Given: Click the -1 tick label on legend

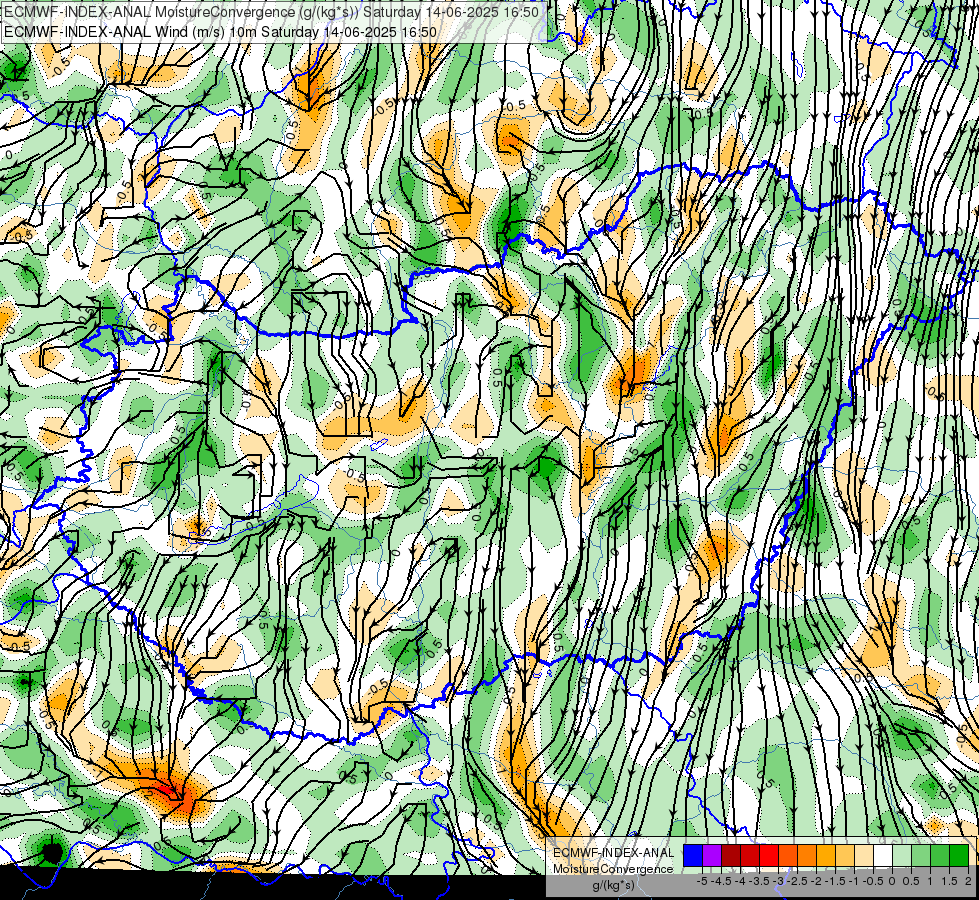Looking at the screenshot, I should coord(854,881).
